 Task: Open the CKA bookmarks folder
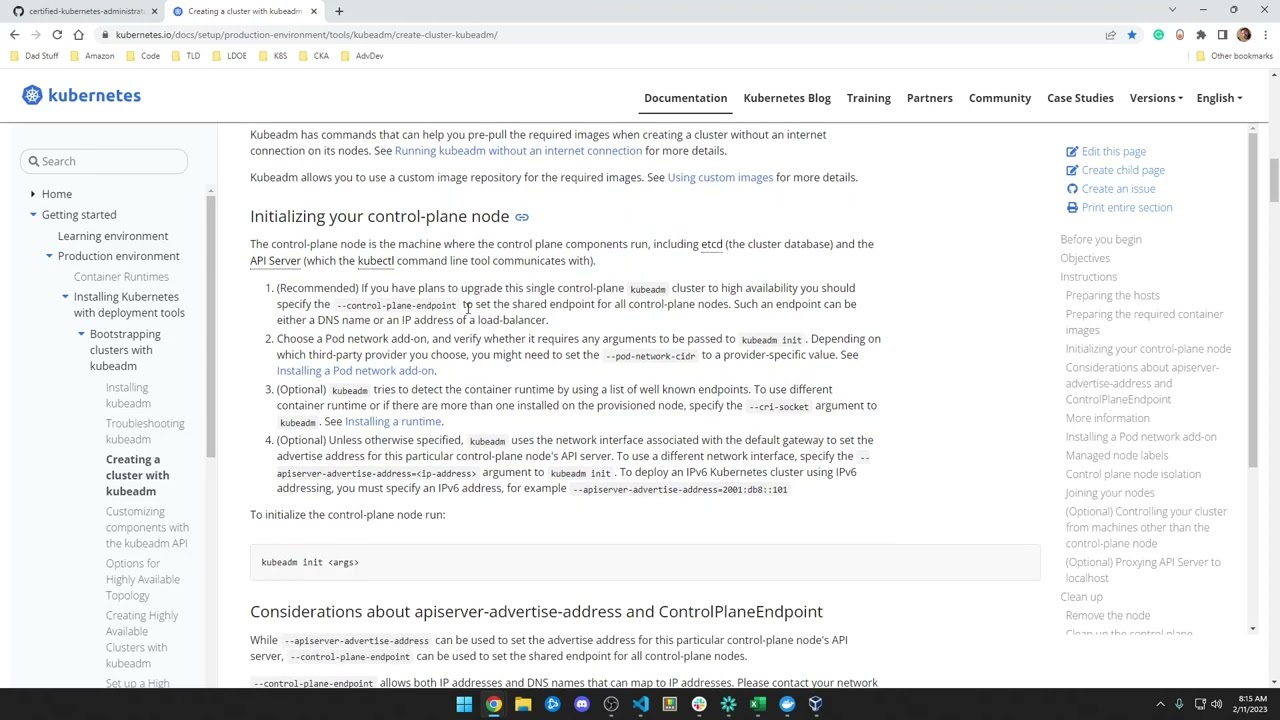(314, 56)
